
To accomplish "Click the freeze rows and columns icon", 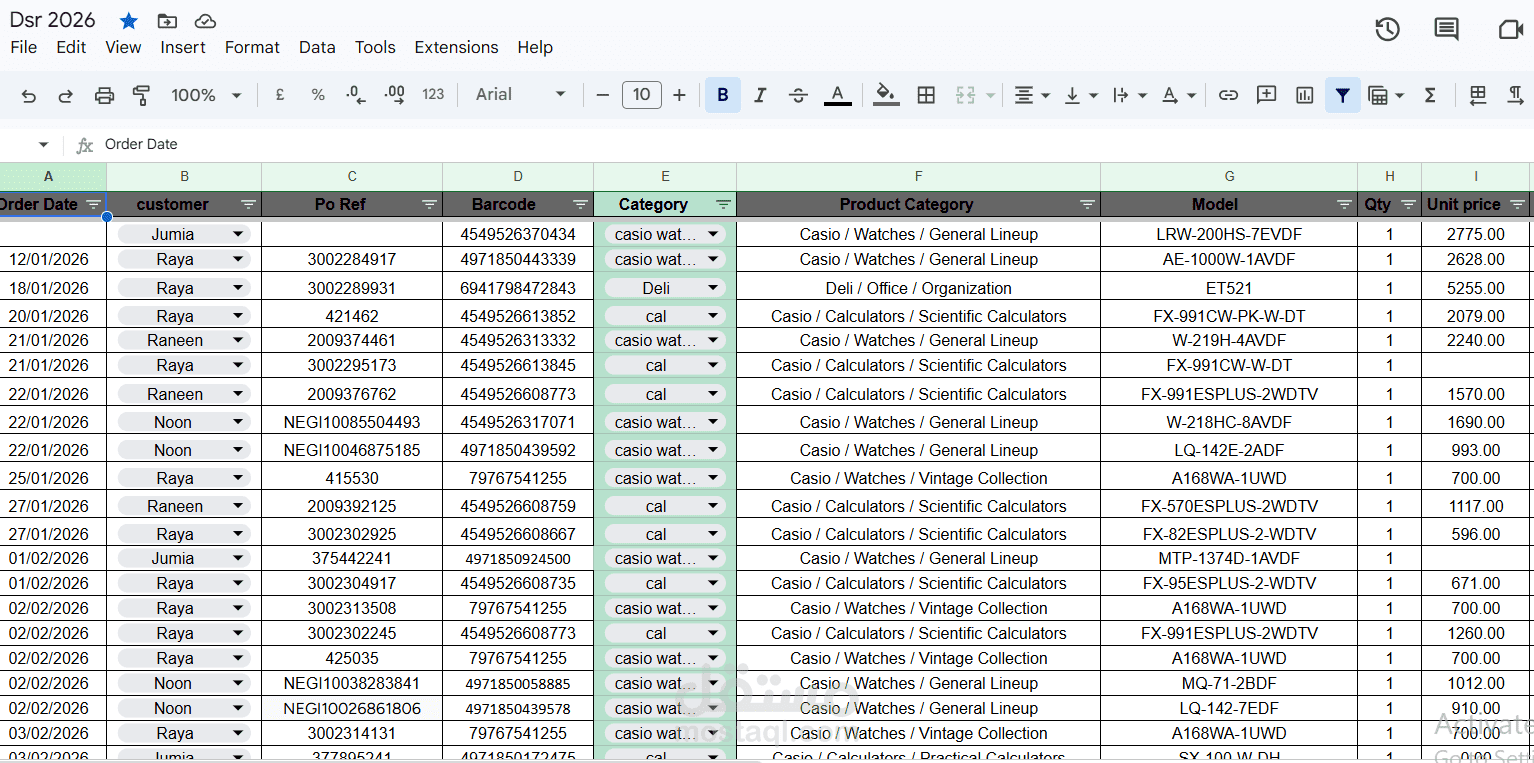I will (x=1478, y=95).
